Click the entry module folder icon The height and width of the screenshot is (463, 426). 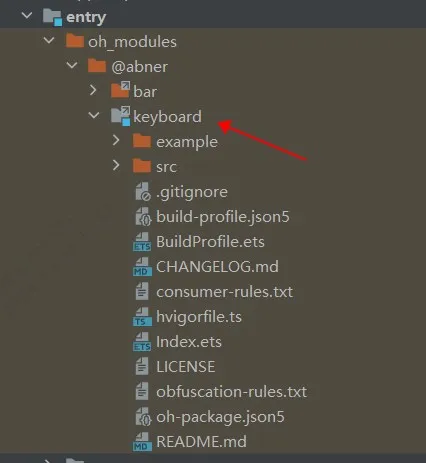coord(53,17)
